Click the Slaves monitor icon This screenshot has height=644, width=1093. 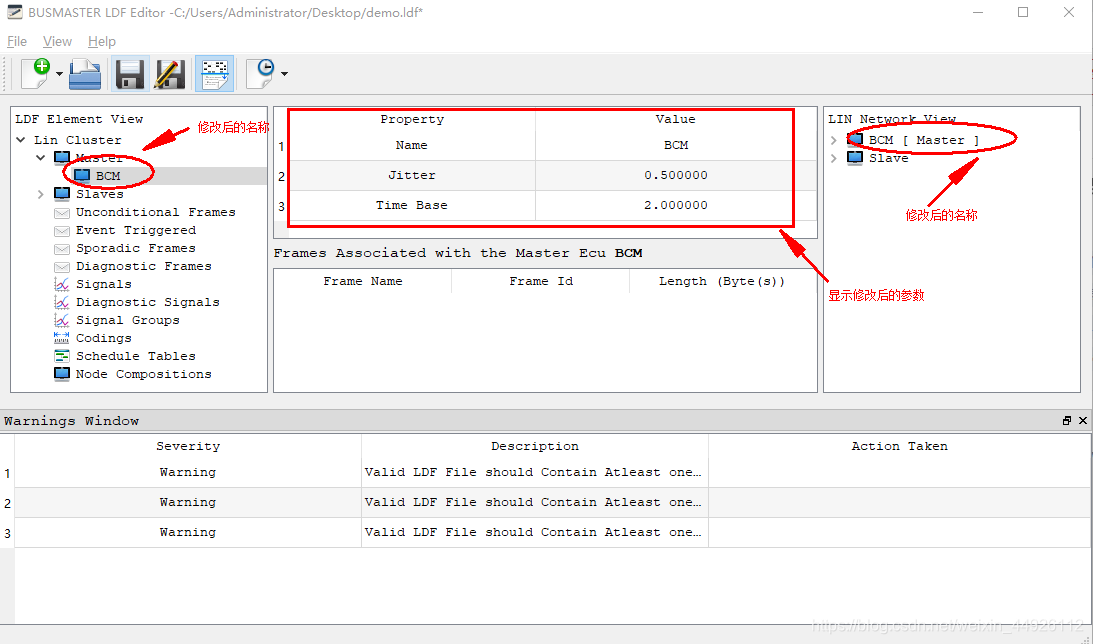coord(62,194)
